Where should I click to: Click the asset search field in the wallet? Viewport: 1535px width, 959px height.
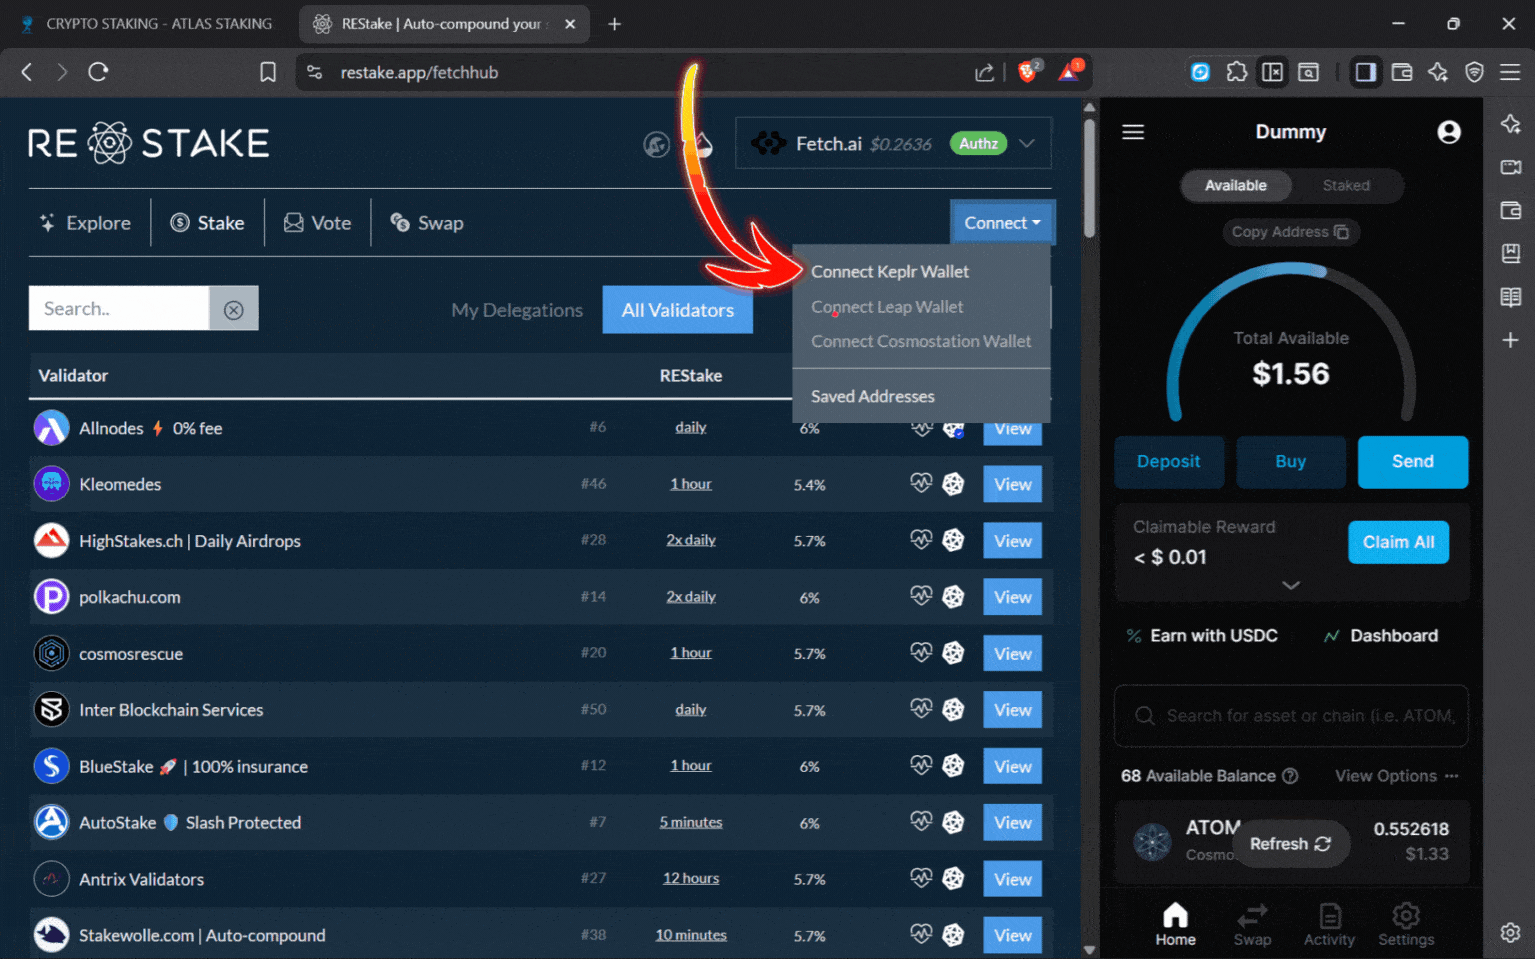click(x=1290, y=715)
